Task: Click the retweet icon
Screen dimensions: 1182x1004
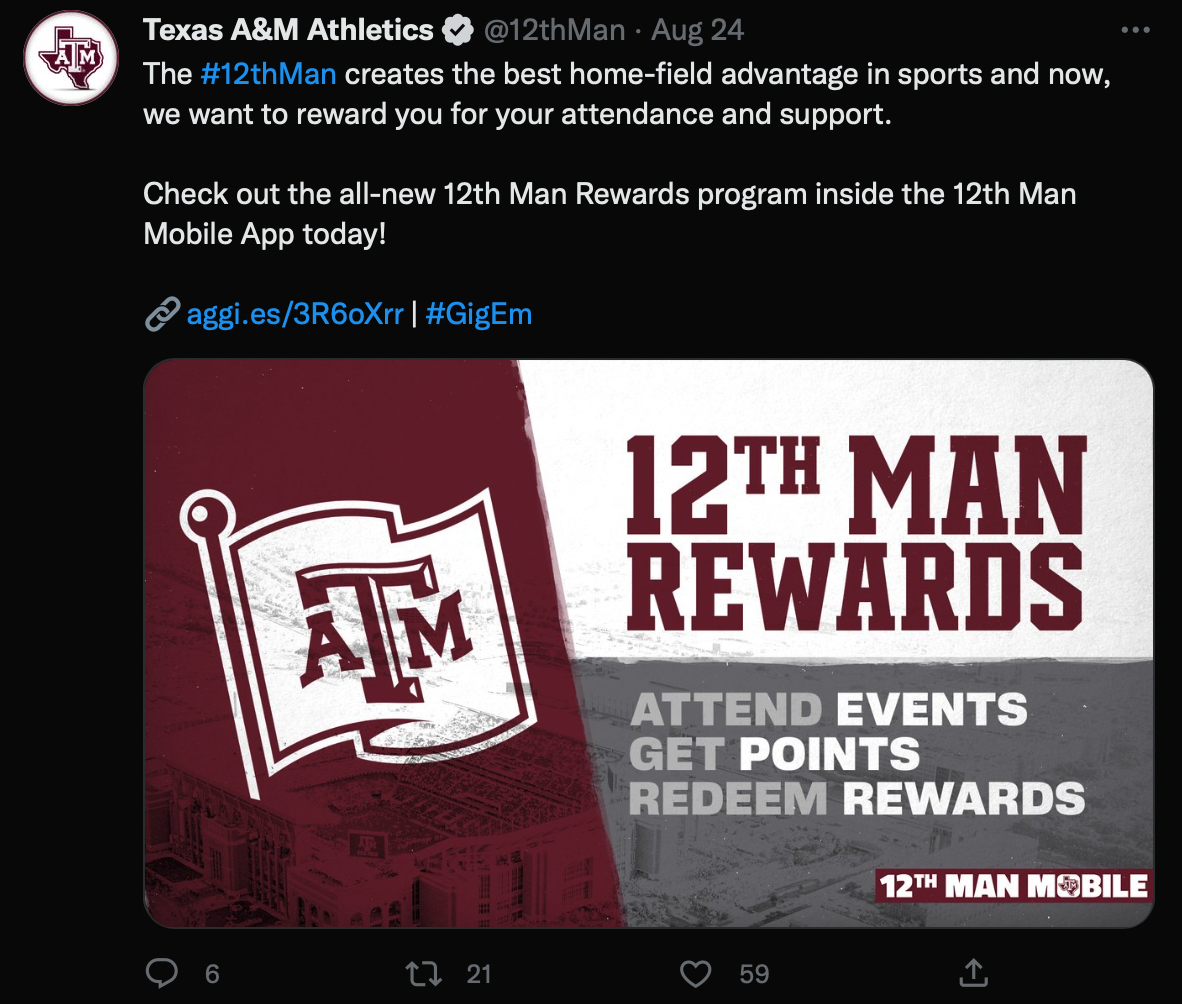Action: (x=424, y=973)
